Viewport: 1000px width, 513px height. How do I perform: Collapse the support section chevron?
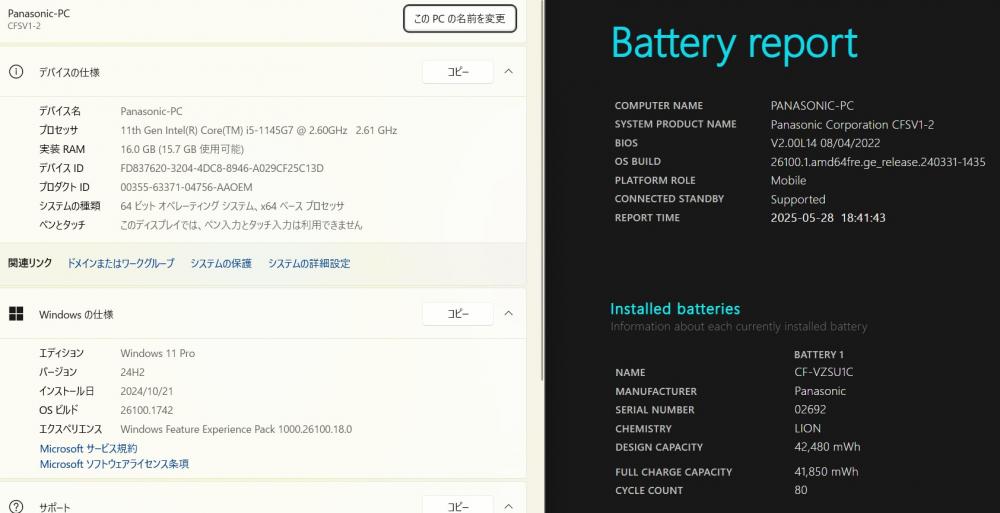[x=508, y=506]
